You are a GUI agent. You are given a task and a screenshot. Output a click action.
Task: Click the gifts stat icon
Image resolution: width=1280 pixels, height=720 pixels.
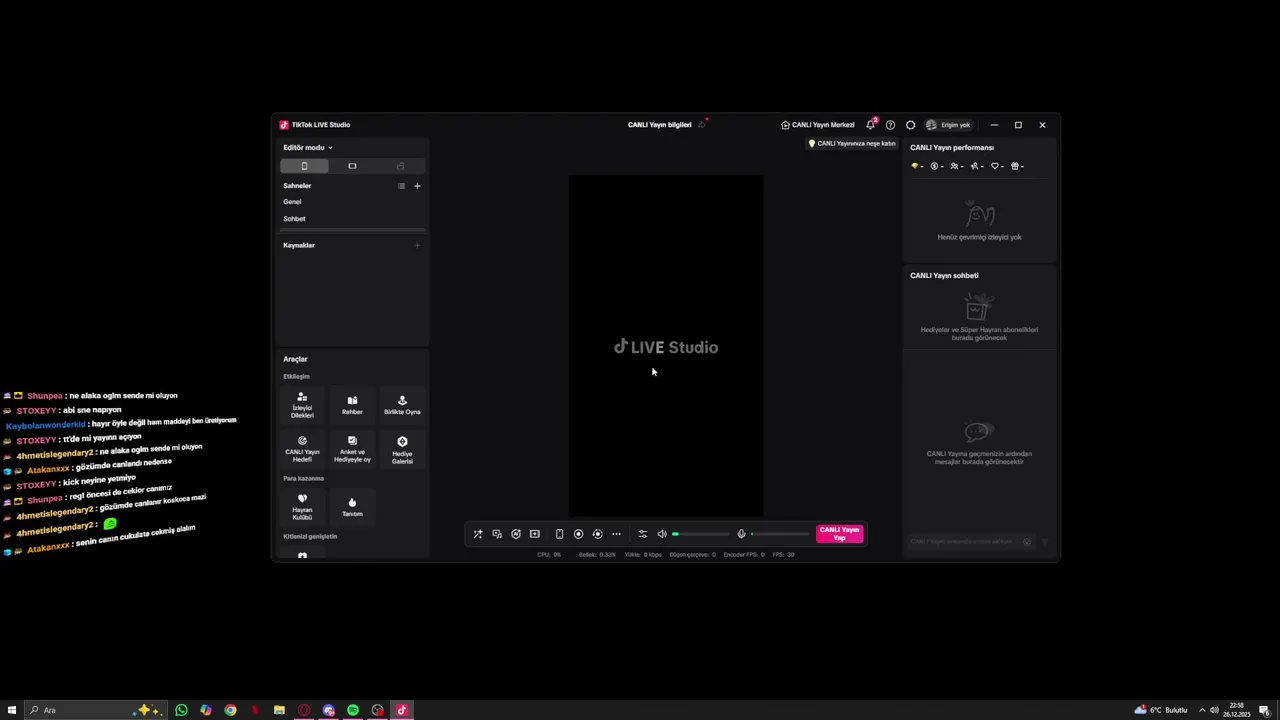[1016, 166]
